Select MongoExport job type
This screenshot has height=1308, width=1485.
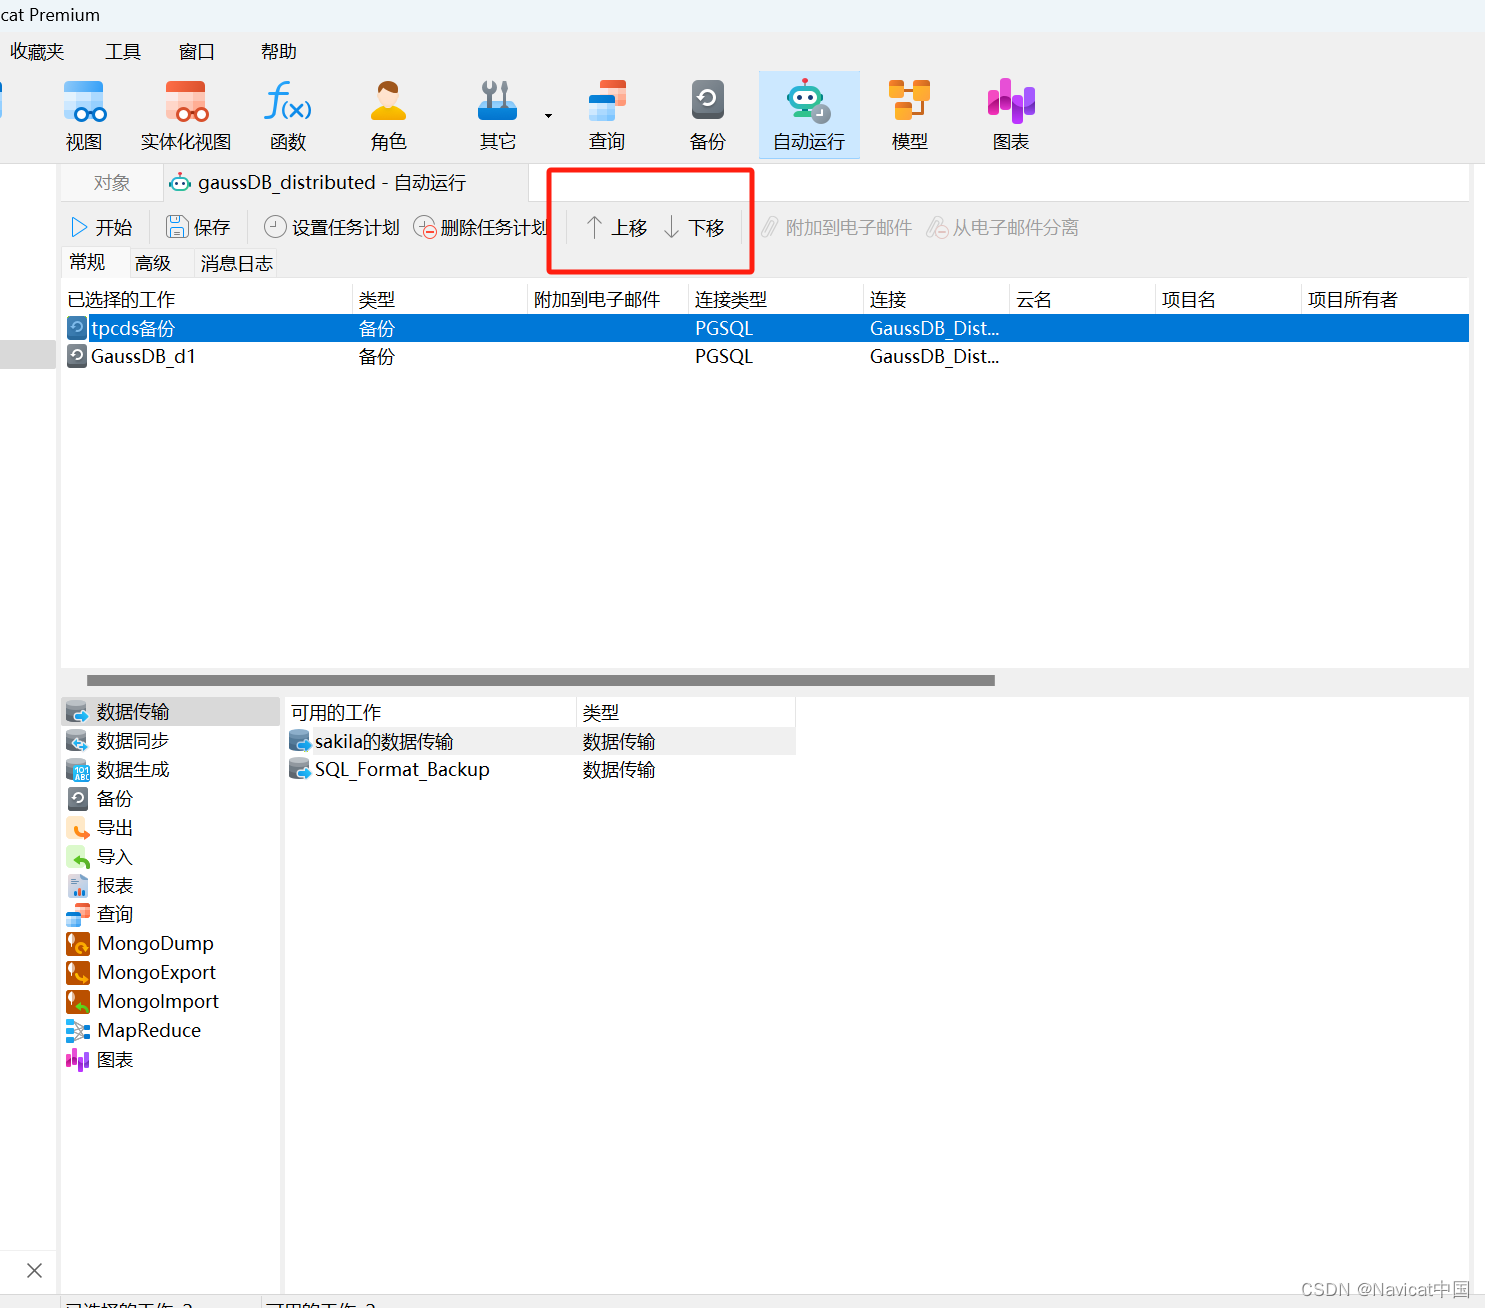pyautogui.click(x=170, y=972)
